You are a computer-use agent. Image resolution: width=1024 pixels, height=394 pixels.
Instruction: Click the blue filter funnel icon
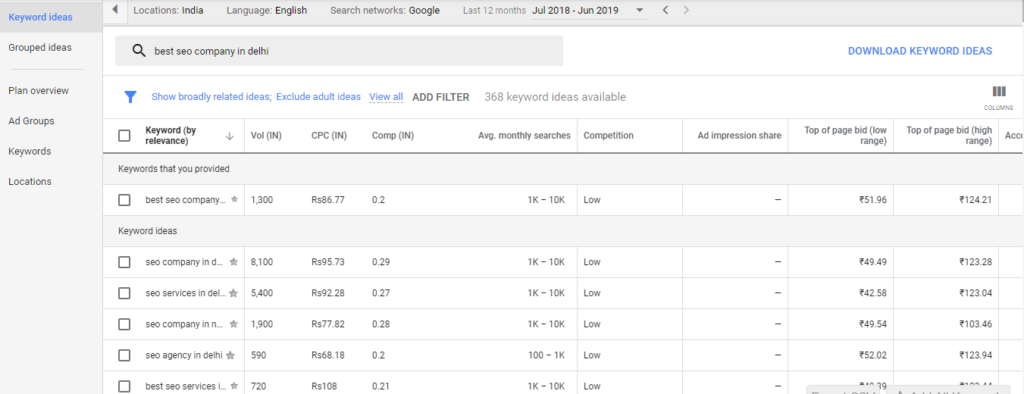[x=131, y=97]
